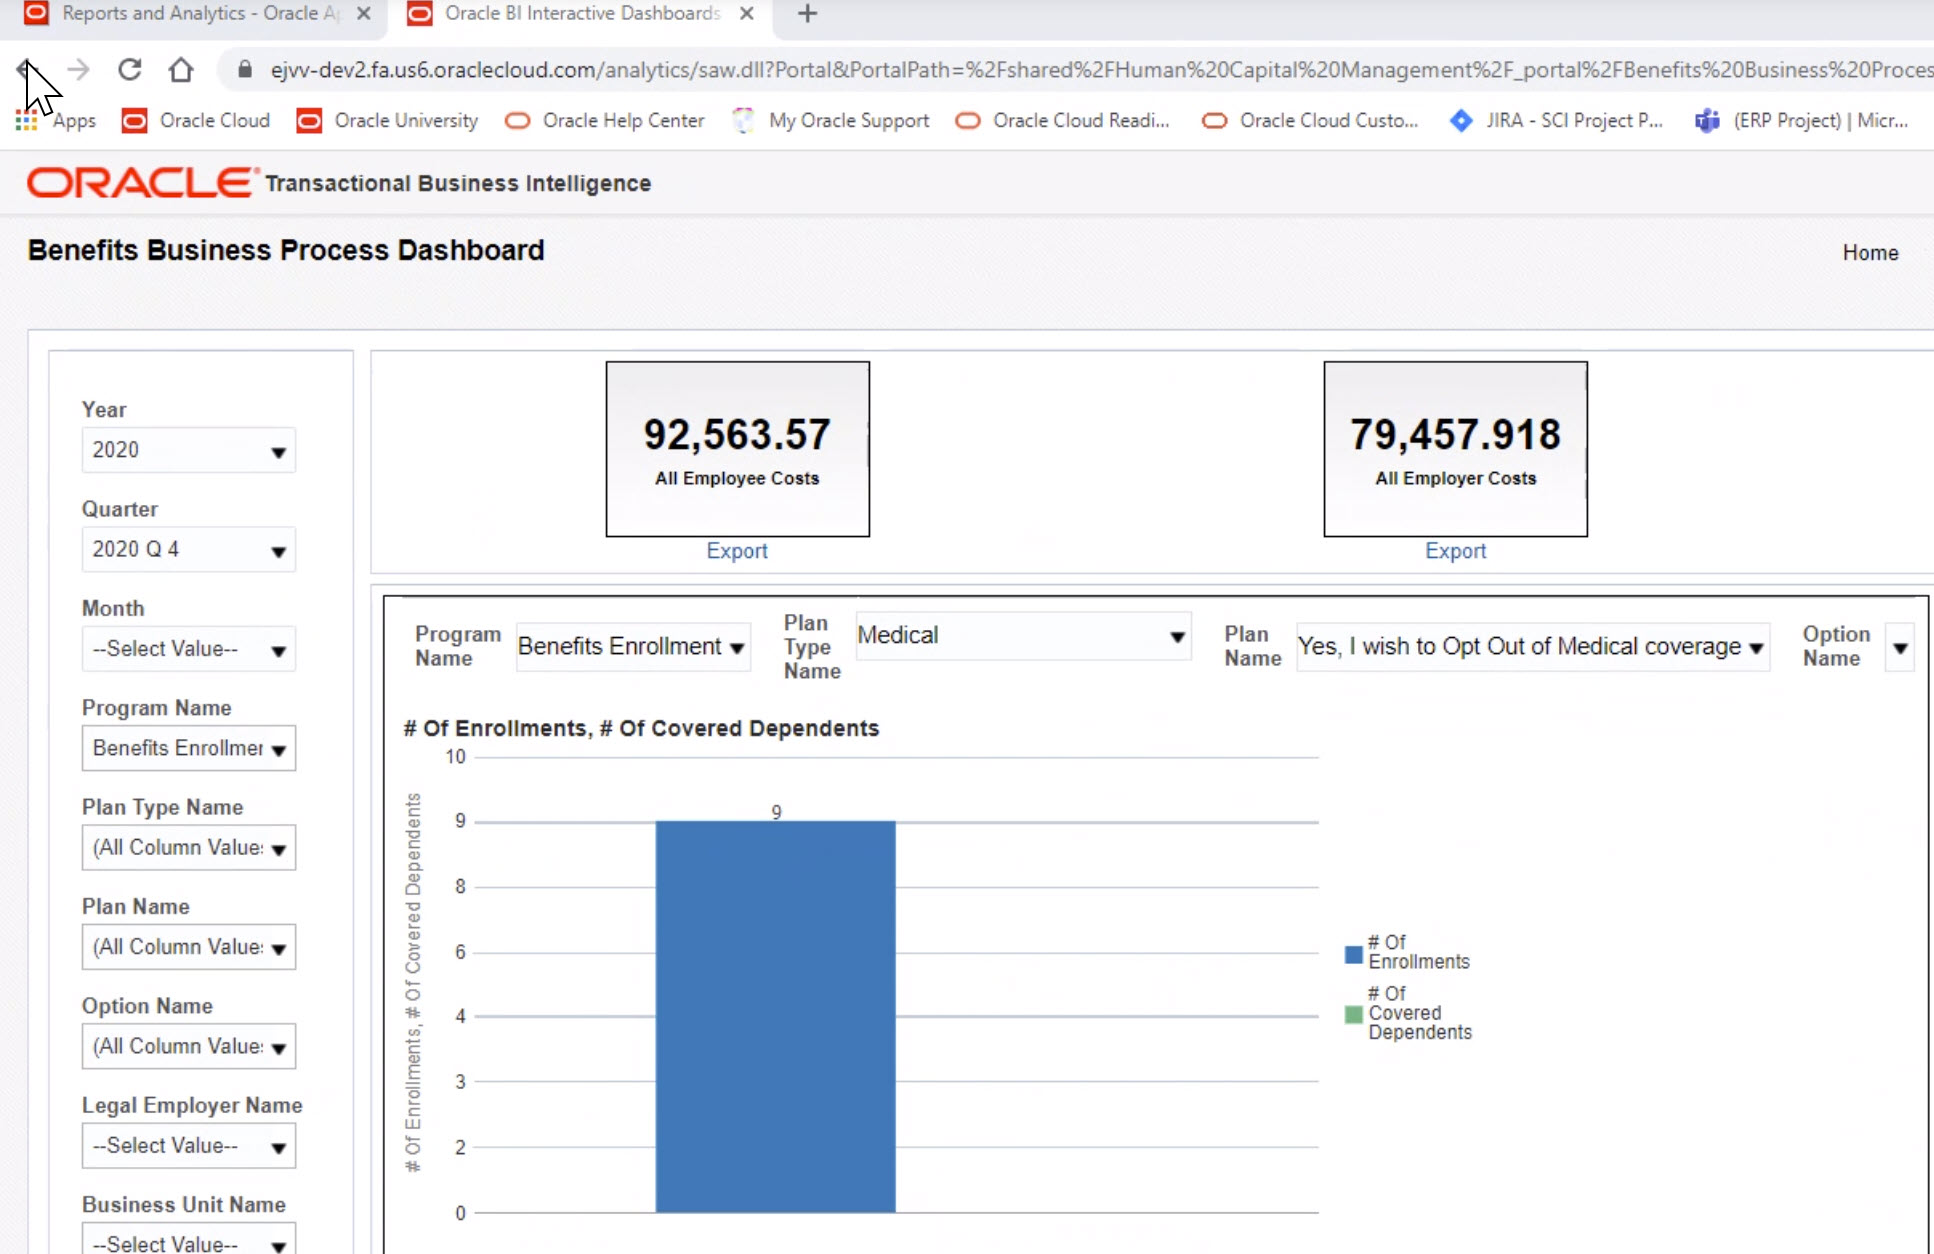
Task: Reload the current page
Action: click(x=129, y=69)
